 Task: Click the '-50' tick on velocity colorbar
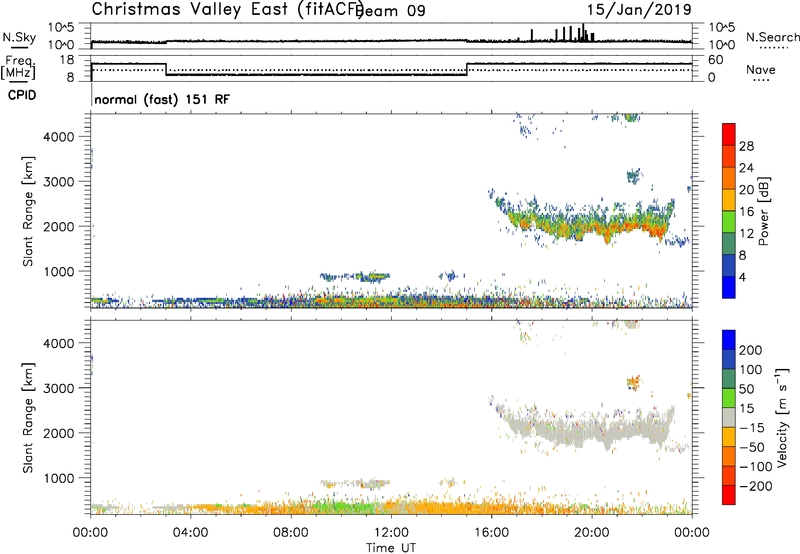(752, 447)
